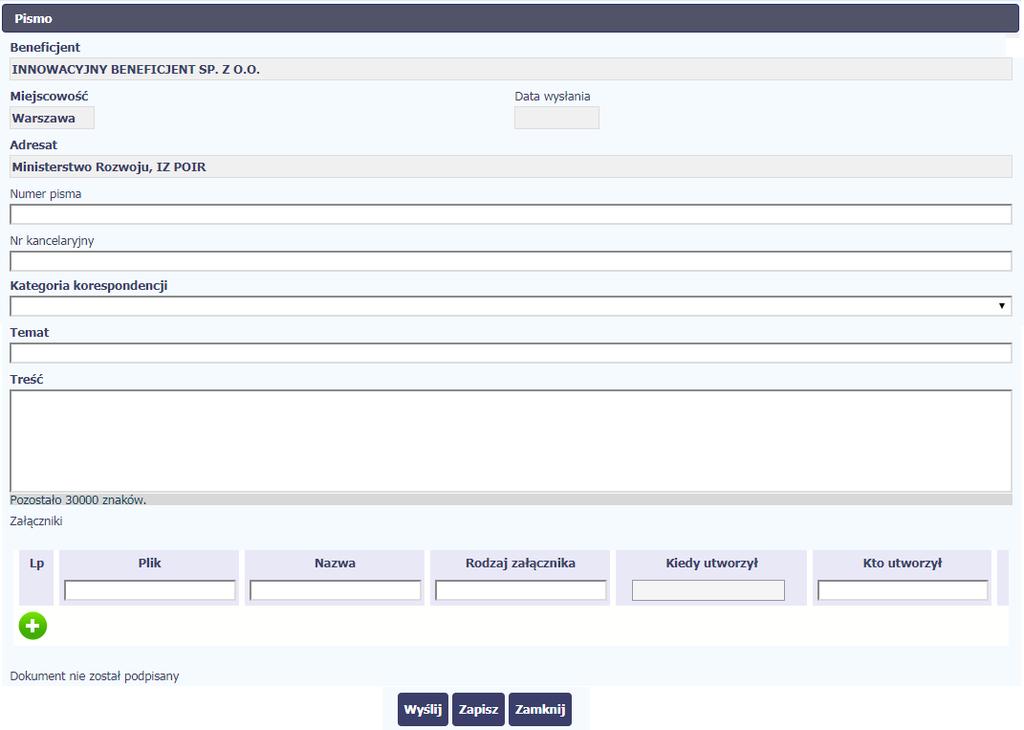Click the Plik column filter field

point(150,590)
